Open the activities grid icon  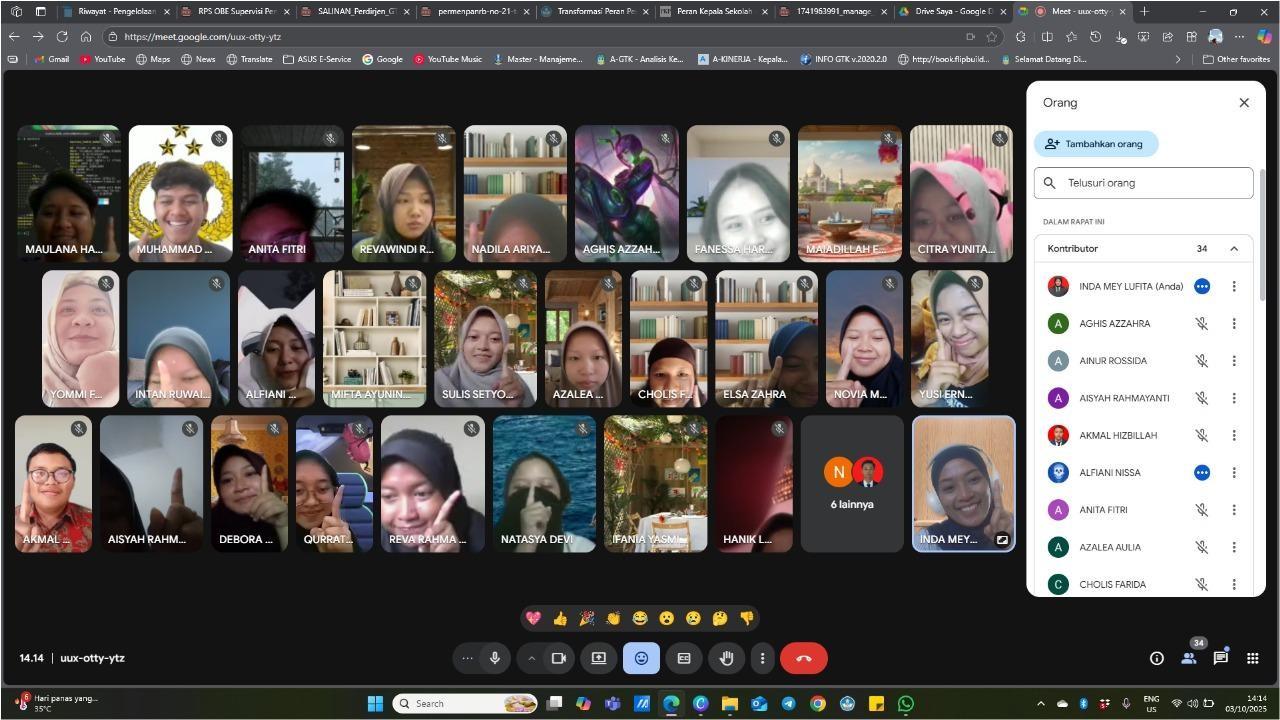point(1252,658)
